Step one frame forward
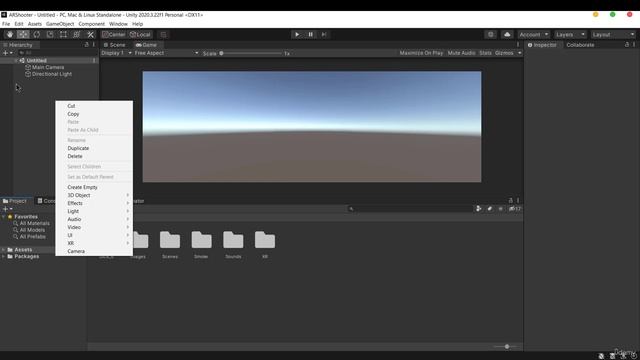Image resolution: width=640 pixels, height=360 pixels. tap(324, 35)
